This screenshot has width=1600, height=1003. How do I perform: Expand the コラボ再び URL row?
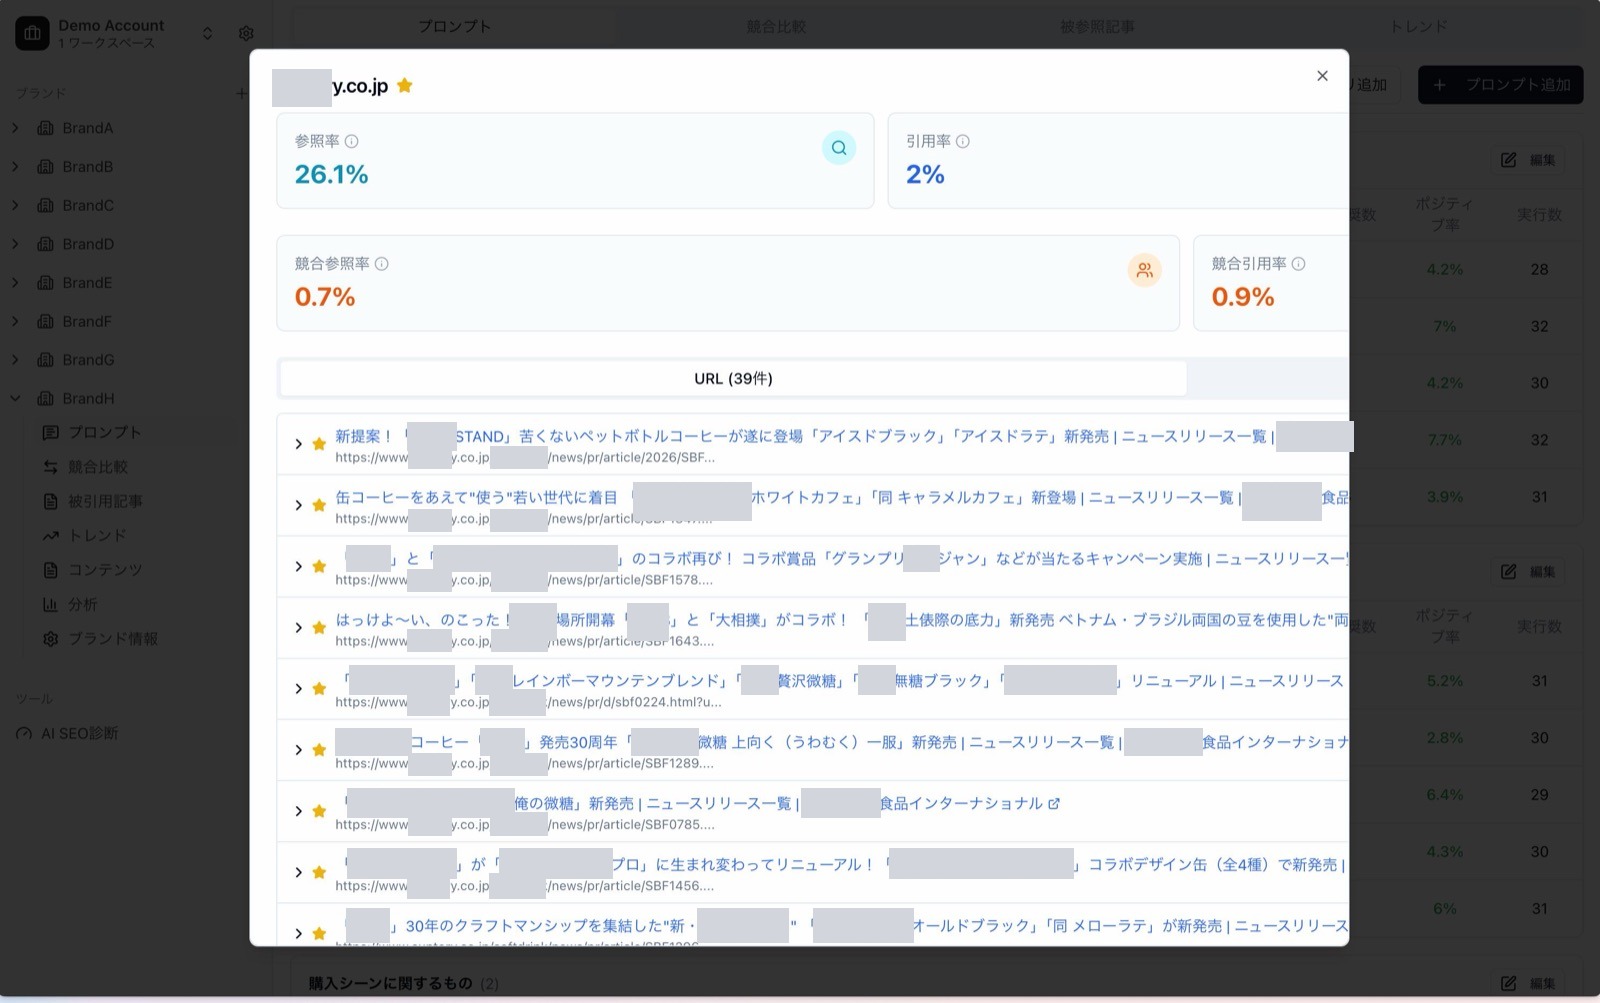(x=298, y=566)
